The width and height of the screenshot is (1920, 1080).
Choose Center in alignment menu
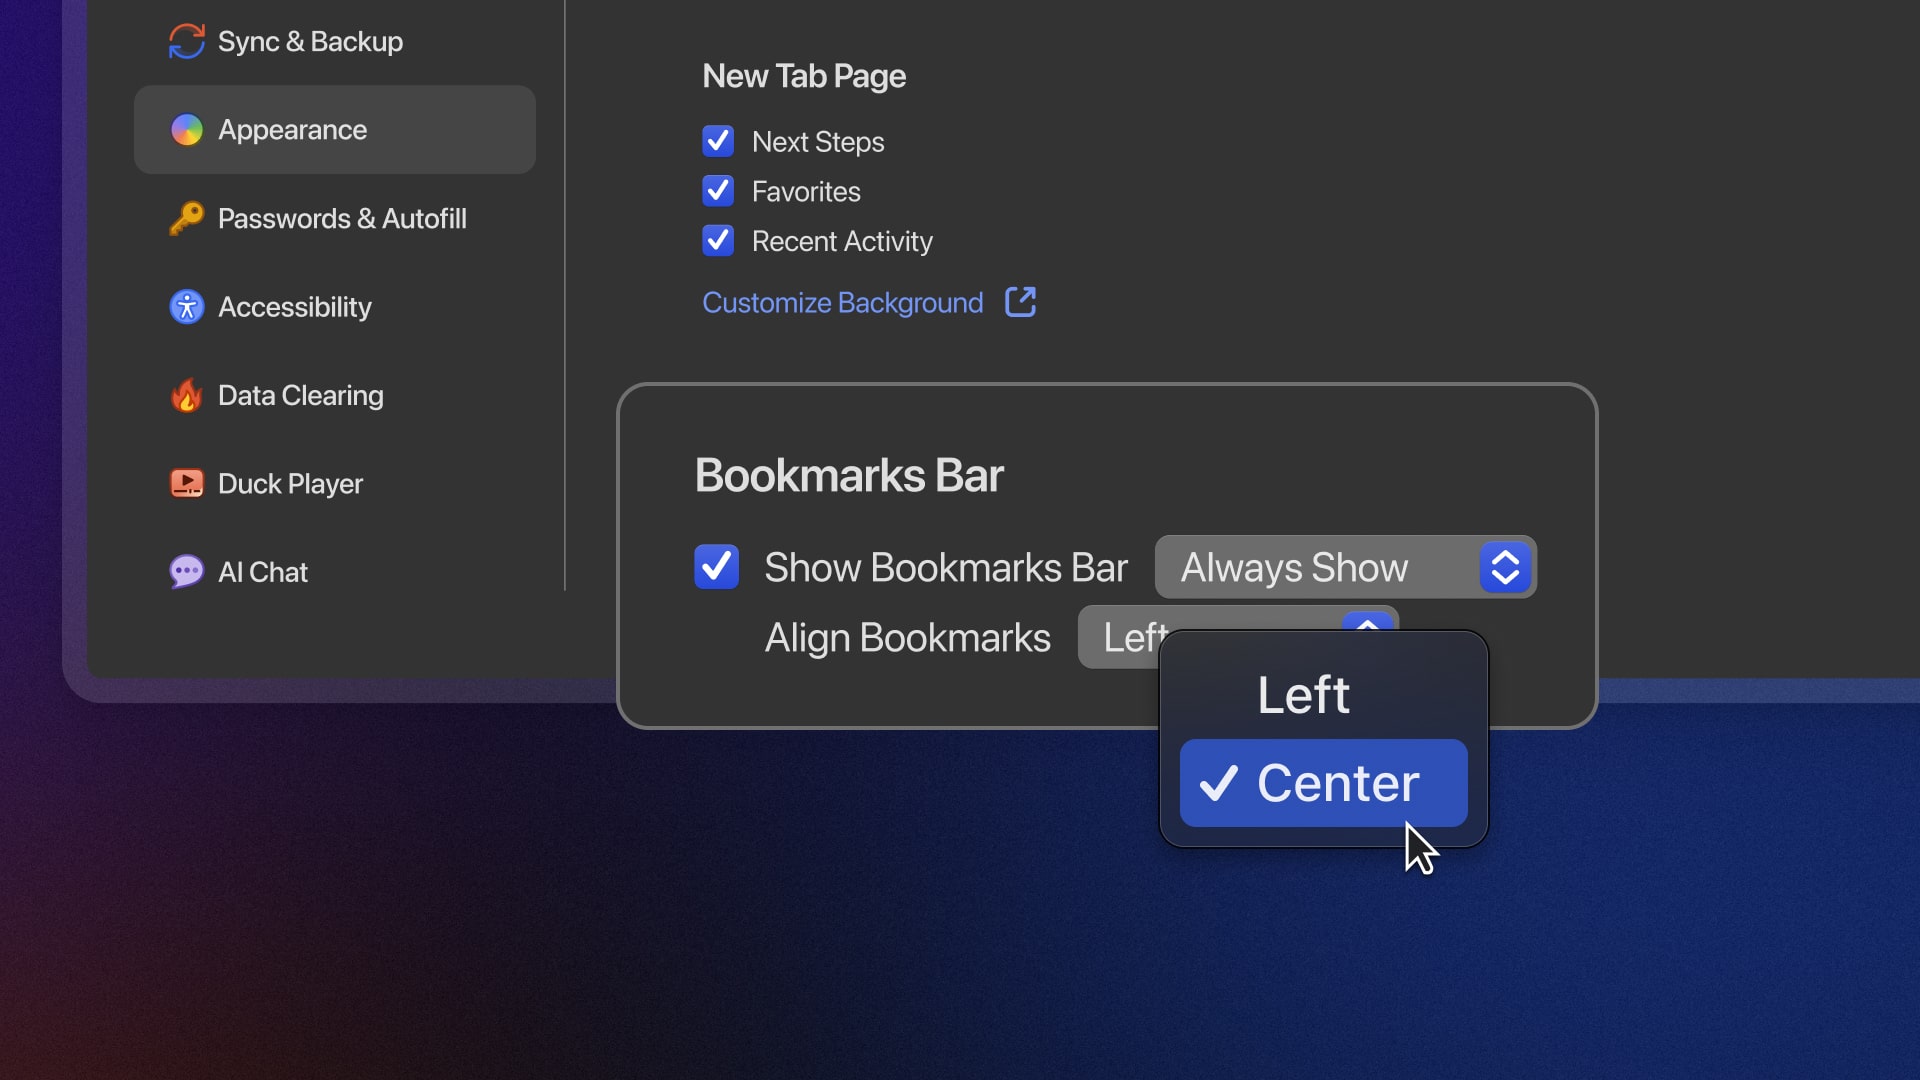pyautogui.click(x=1323, y=783)
